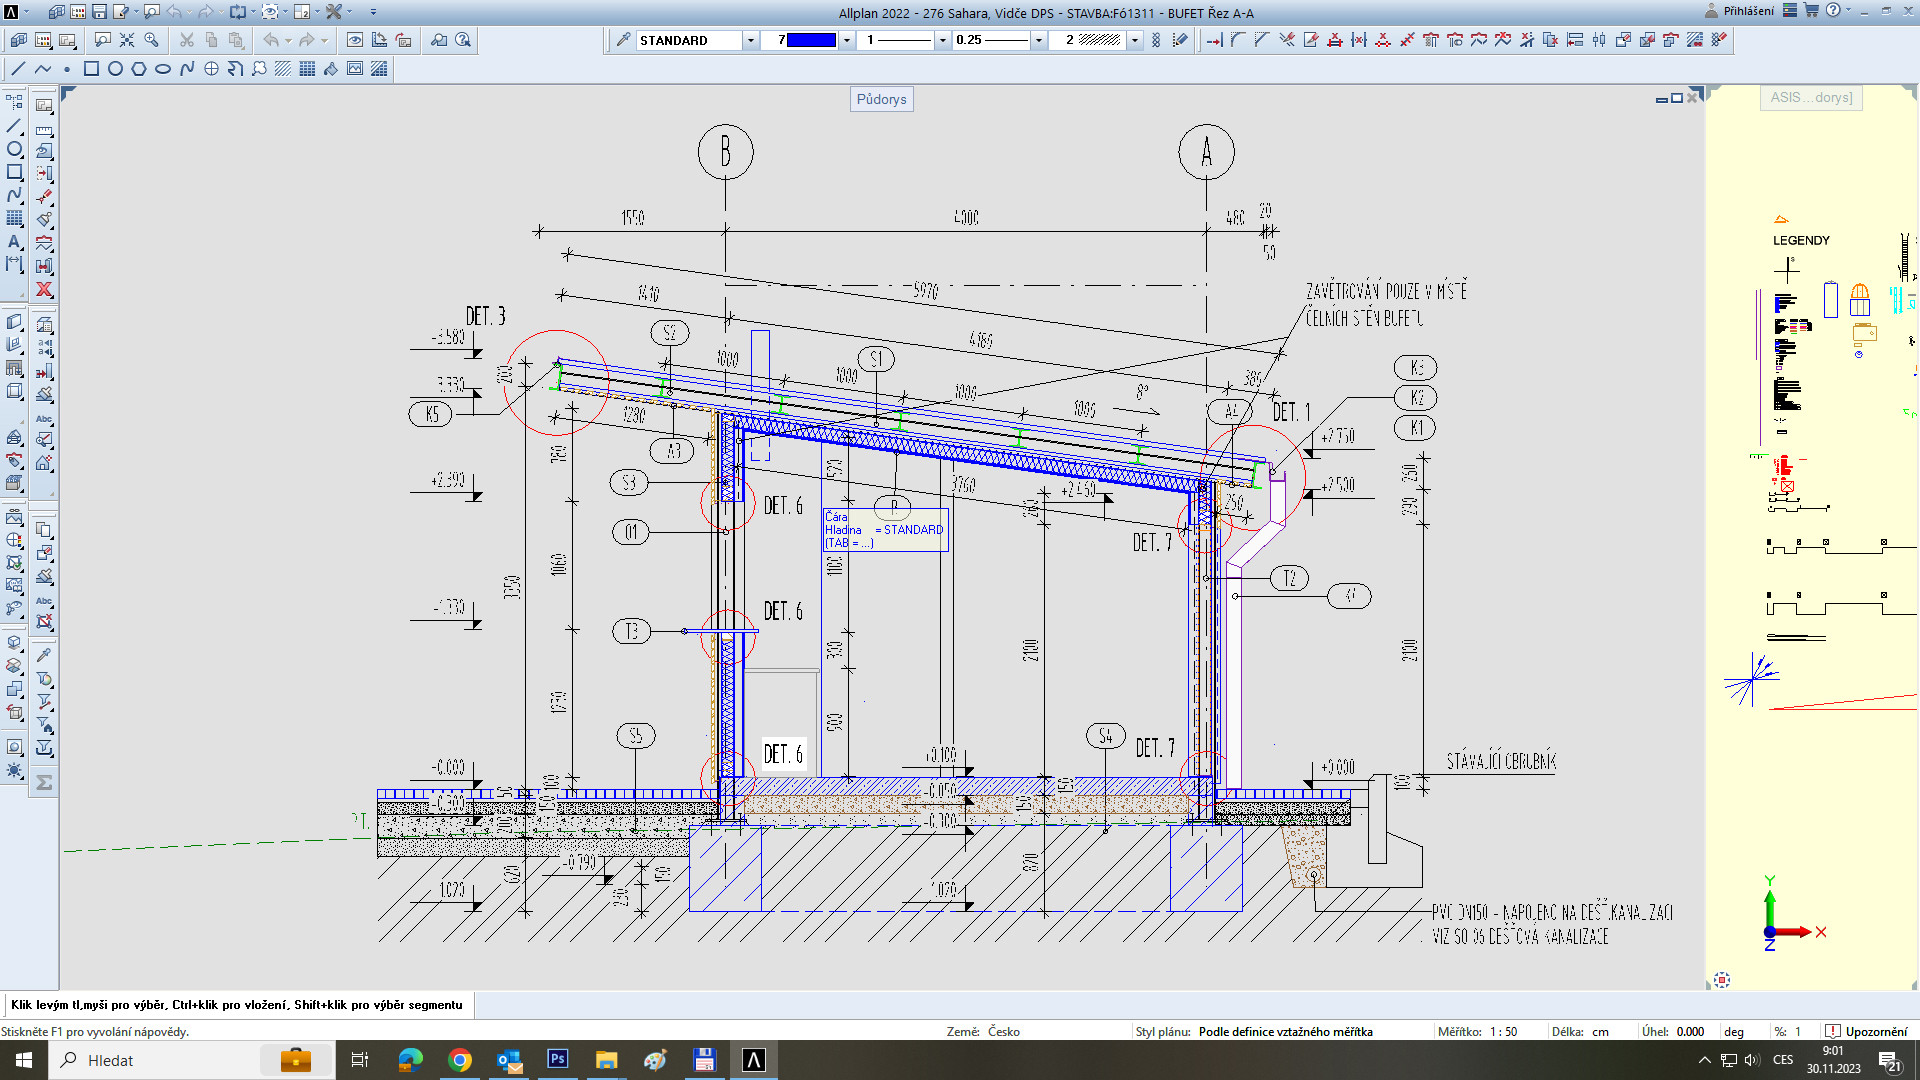
Task: Expand the pen color 7 dropdown
Action: click(x=847, y=40)
